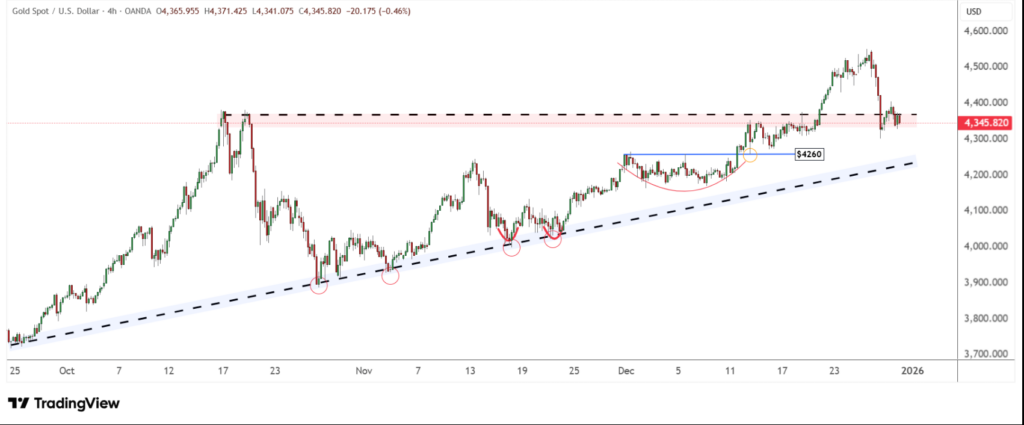Click the second red circle in early November
The width and height of the screenshot is (1024, 425).
(390, 275)
